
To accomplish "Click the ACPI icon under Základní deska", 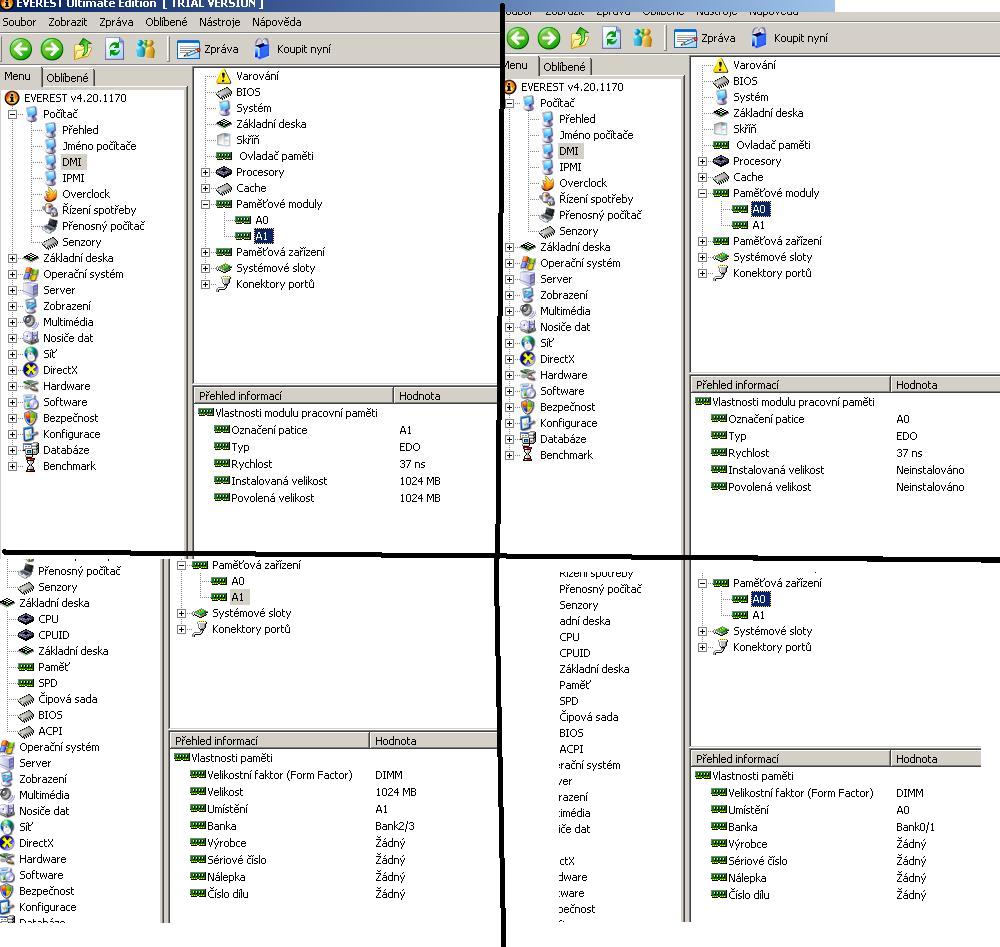I will (x=26, y=731).
